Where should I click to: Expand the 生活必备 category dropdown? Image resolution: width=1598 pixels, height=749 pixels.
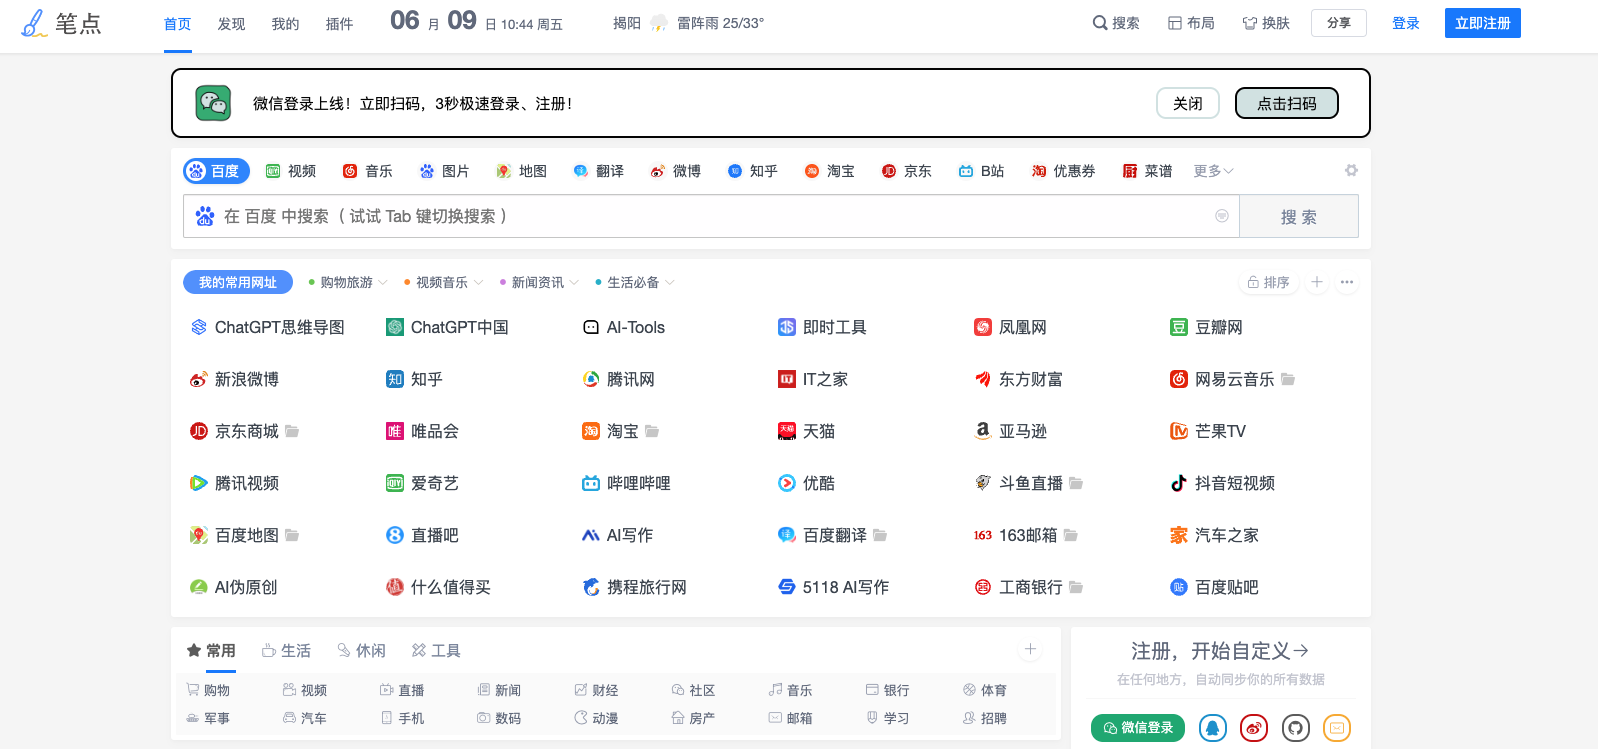pyautogui.click(x=634, y=282)
